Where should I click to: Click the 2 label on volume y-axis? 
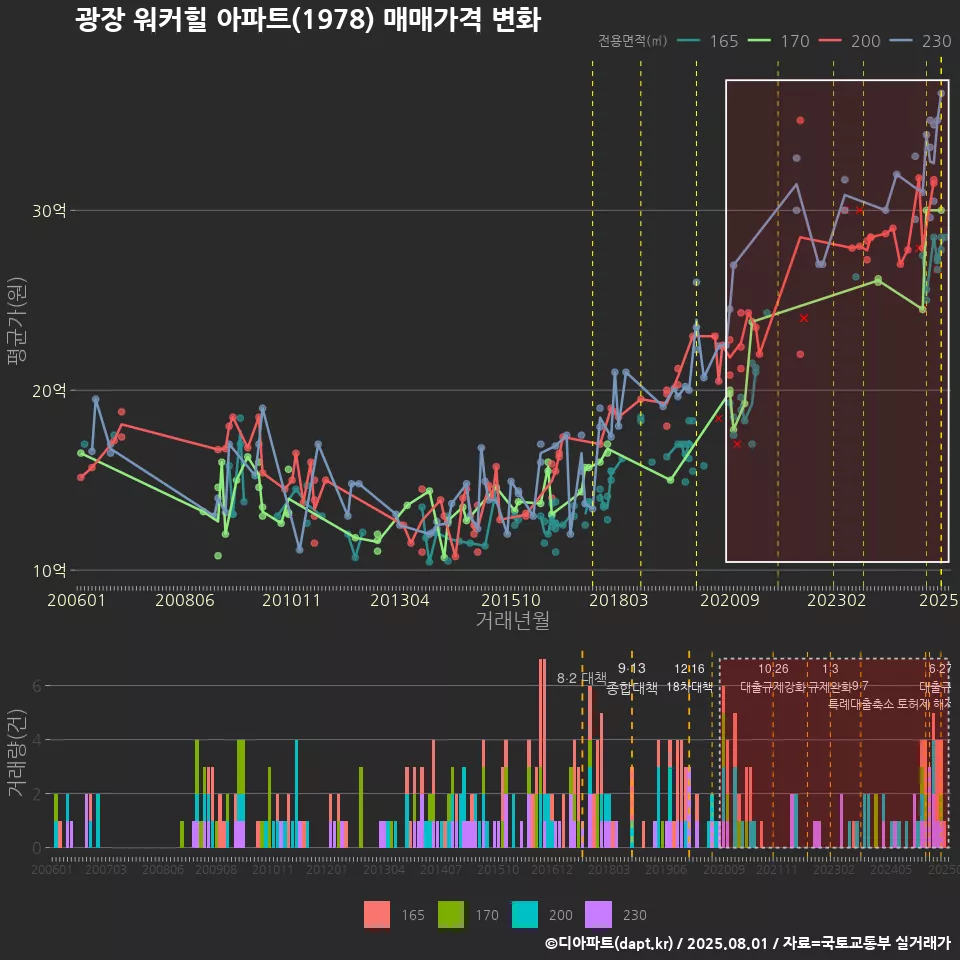coord(37,793)
